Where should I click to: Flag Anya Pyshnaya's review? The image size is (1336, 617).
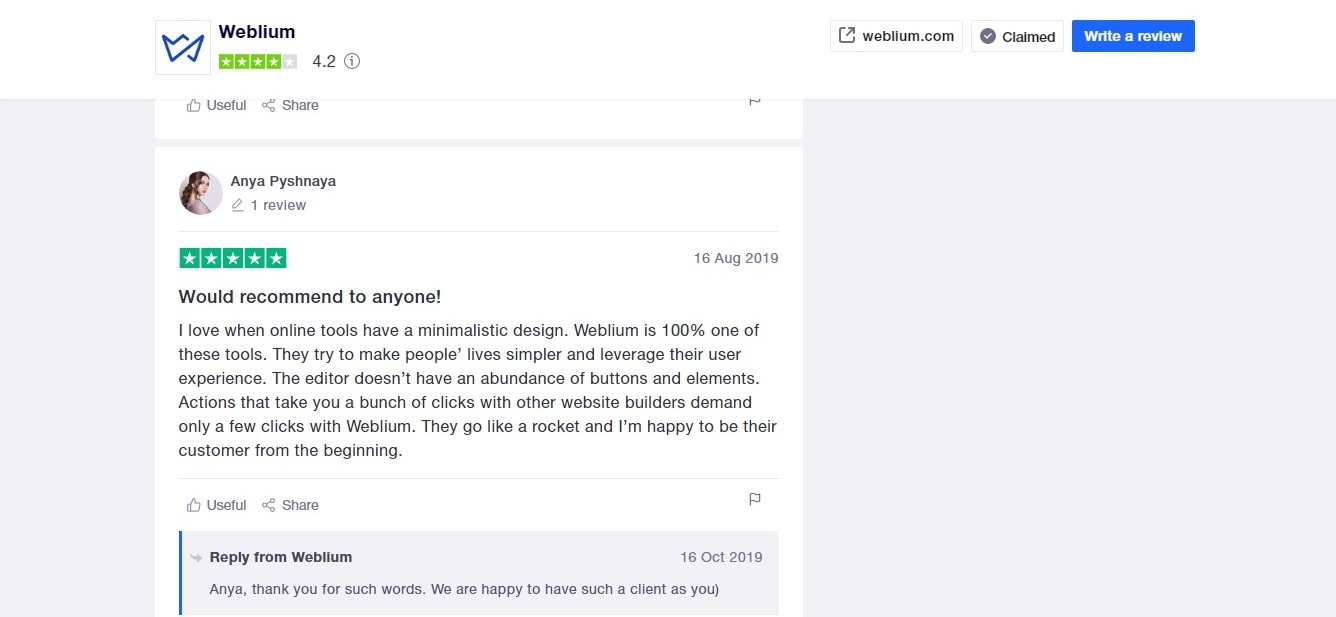click(x=755, y=499)
